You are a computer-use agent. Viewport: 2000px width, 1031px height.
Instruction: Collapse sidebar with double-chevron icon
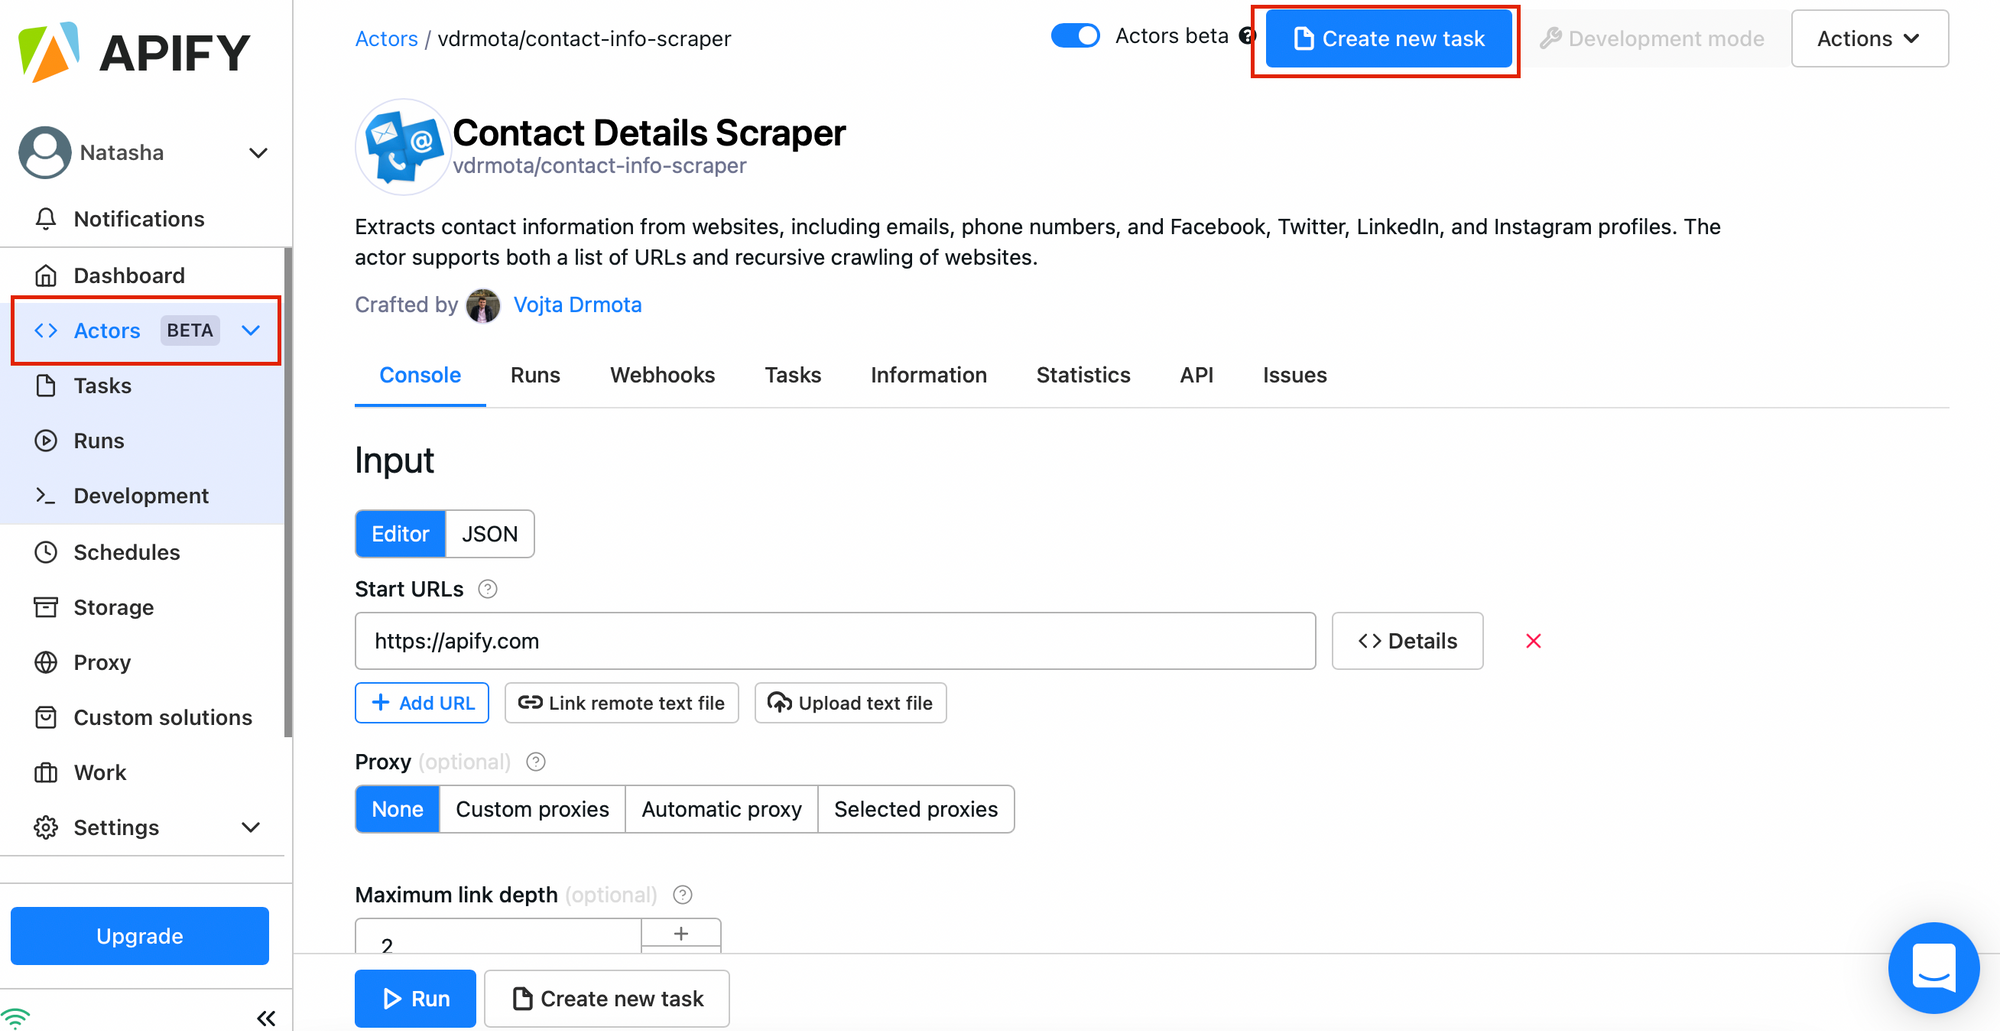click(x=266, y=1018)
